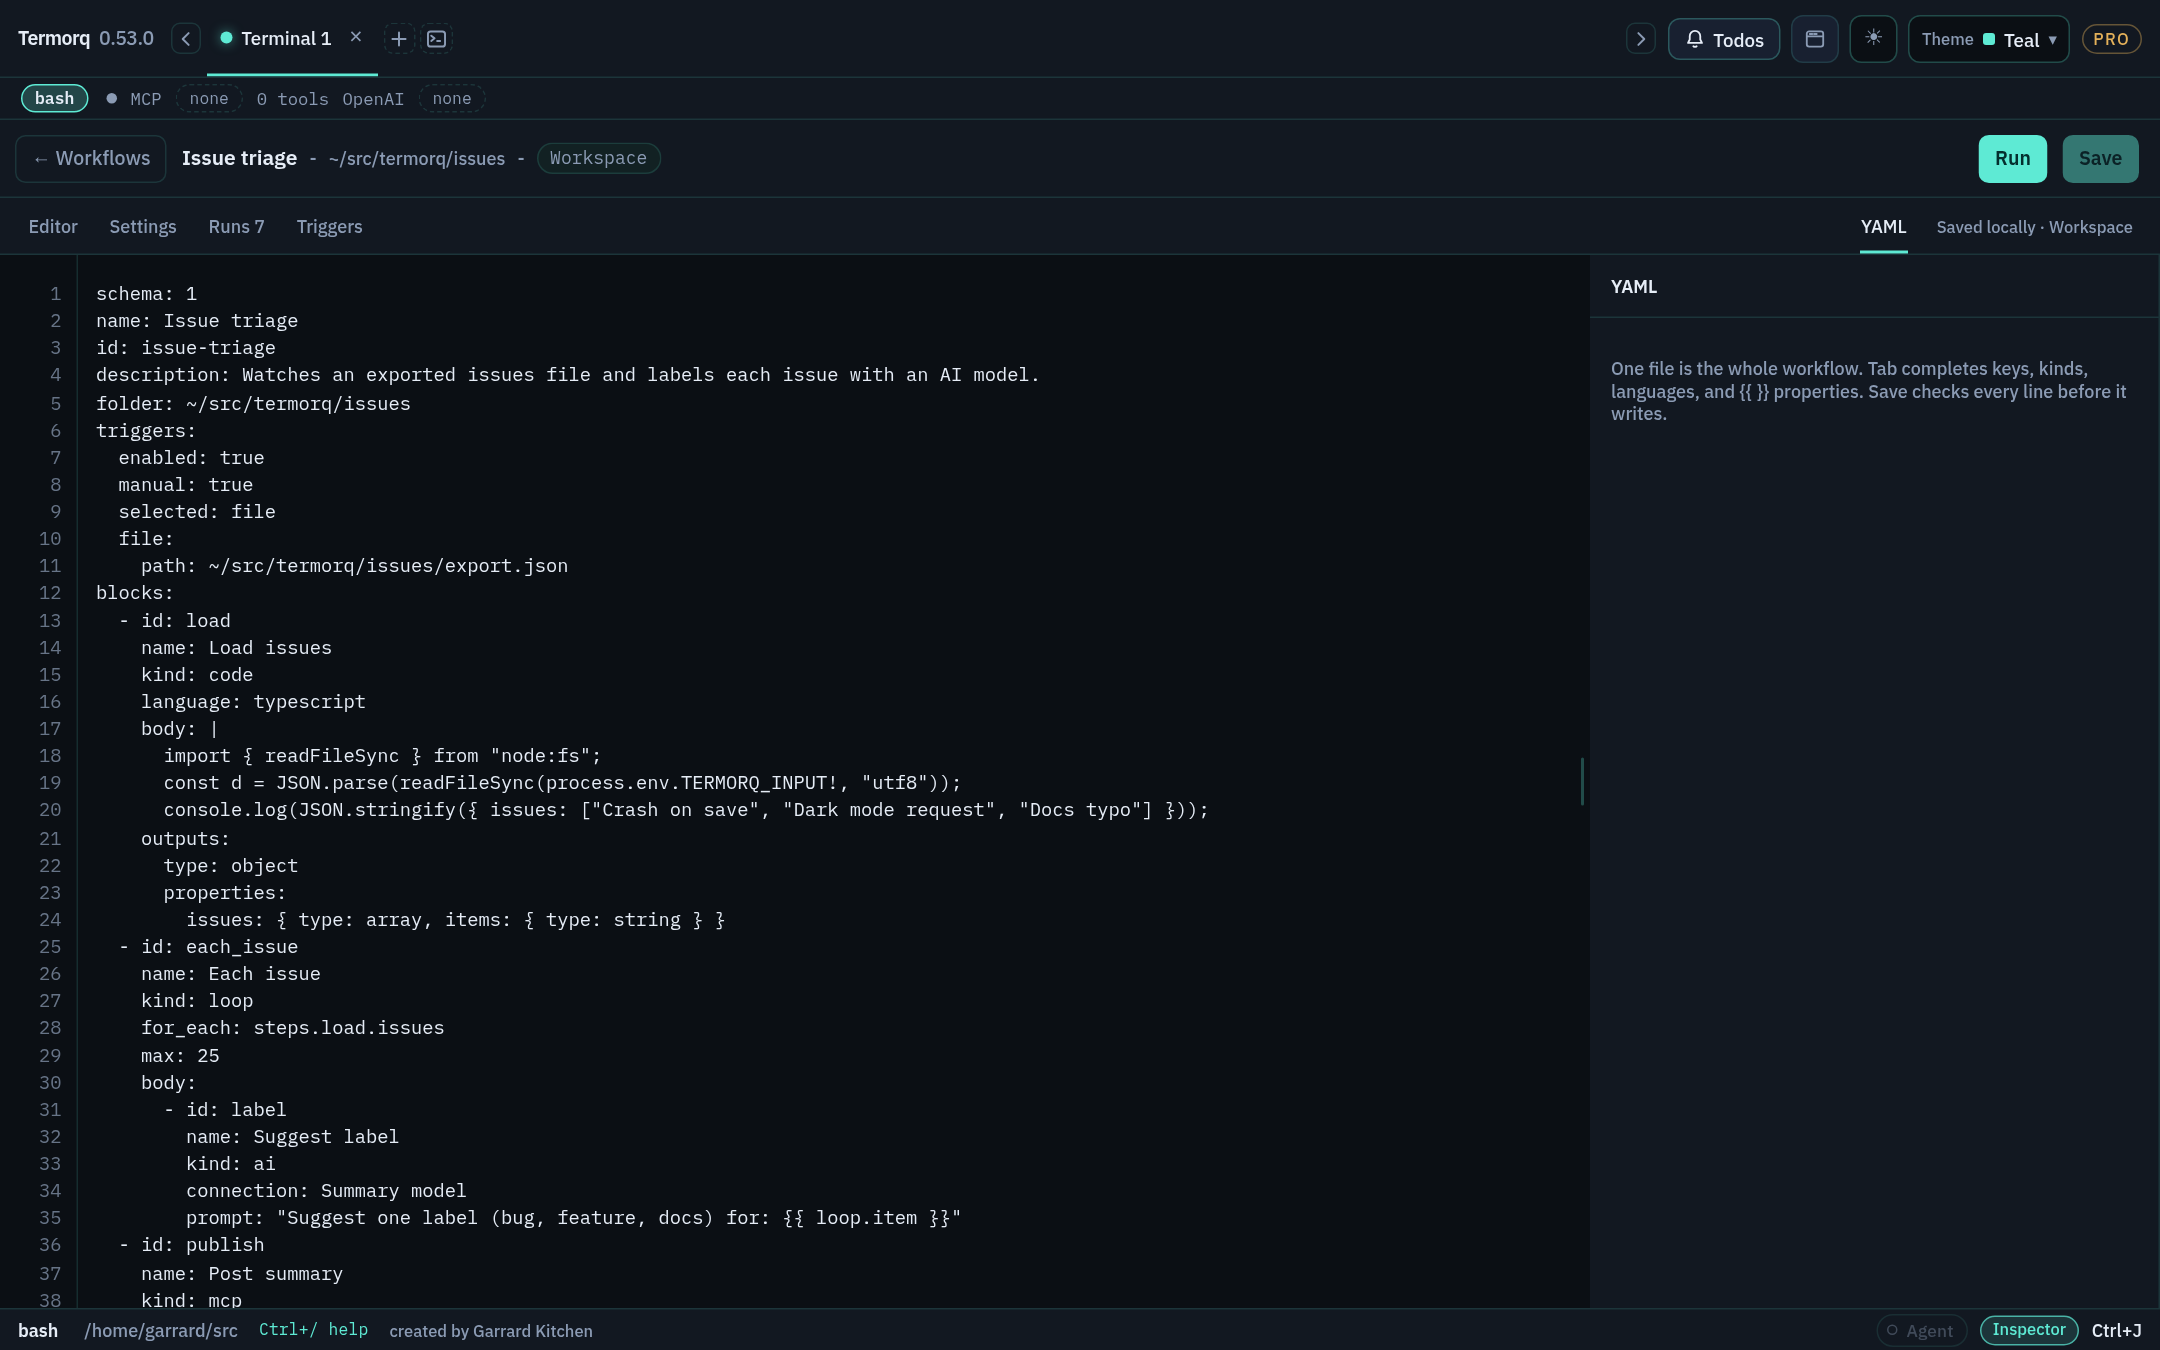Screen dimensions: 2160x1350
Task: Close the Terminal 1 tab
Action: pyautogui.click(x=356, y=37)
